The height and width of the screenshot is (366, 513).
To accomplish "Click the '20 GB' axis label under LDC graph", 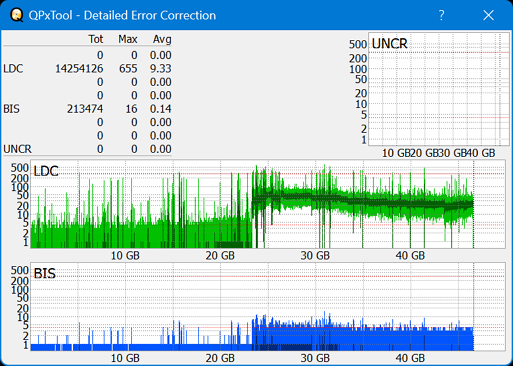I will click(x=220, y=256).
